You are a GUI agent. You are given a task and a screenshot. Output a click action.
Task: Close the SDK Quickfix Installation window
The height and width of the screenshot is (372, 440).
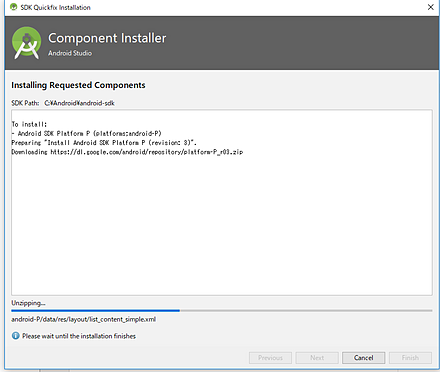click(x=431, y=7)
